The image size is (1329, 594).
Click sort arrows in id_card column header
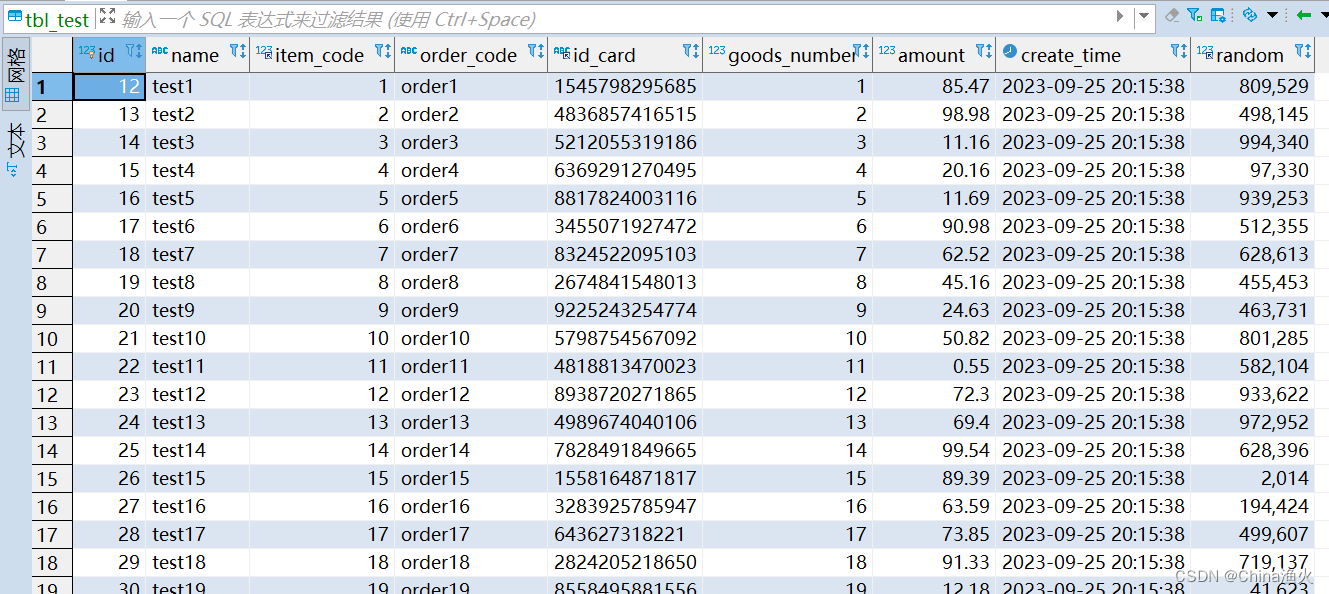(x=697, y=51)
